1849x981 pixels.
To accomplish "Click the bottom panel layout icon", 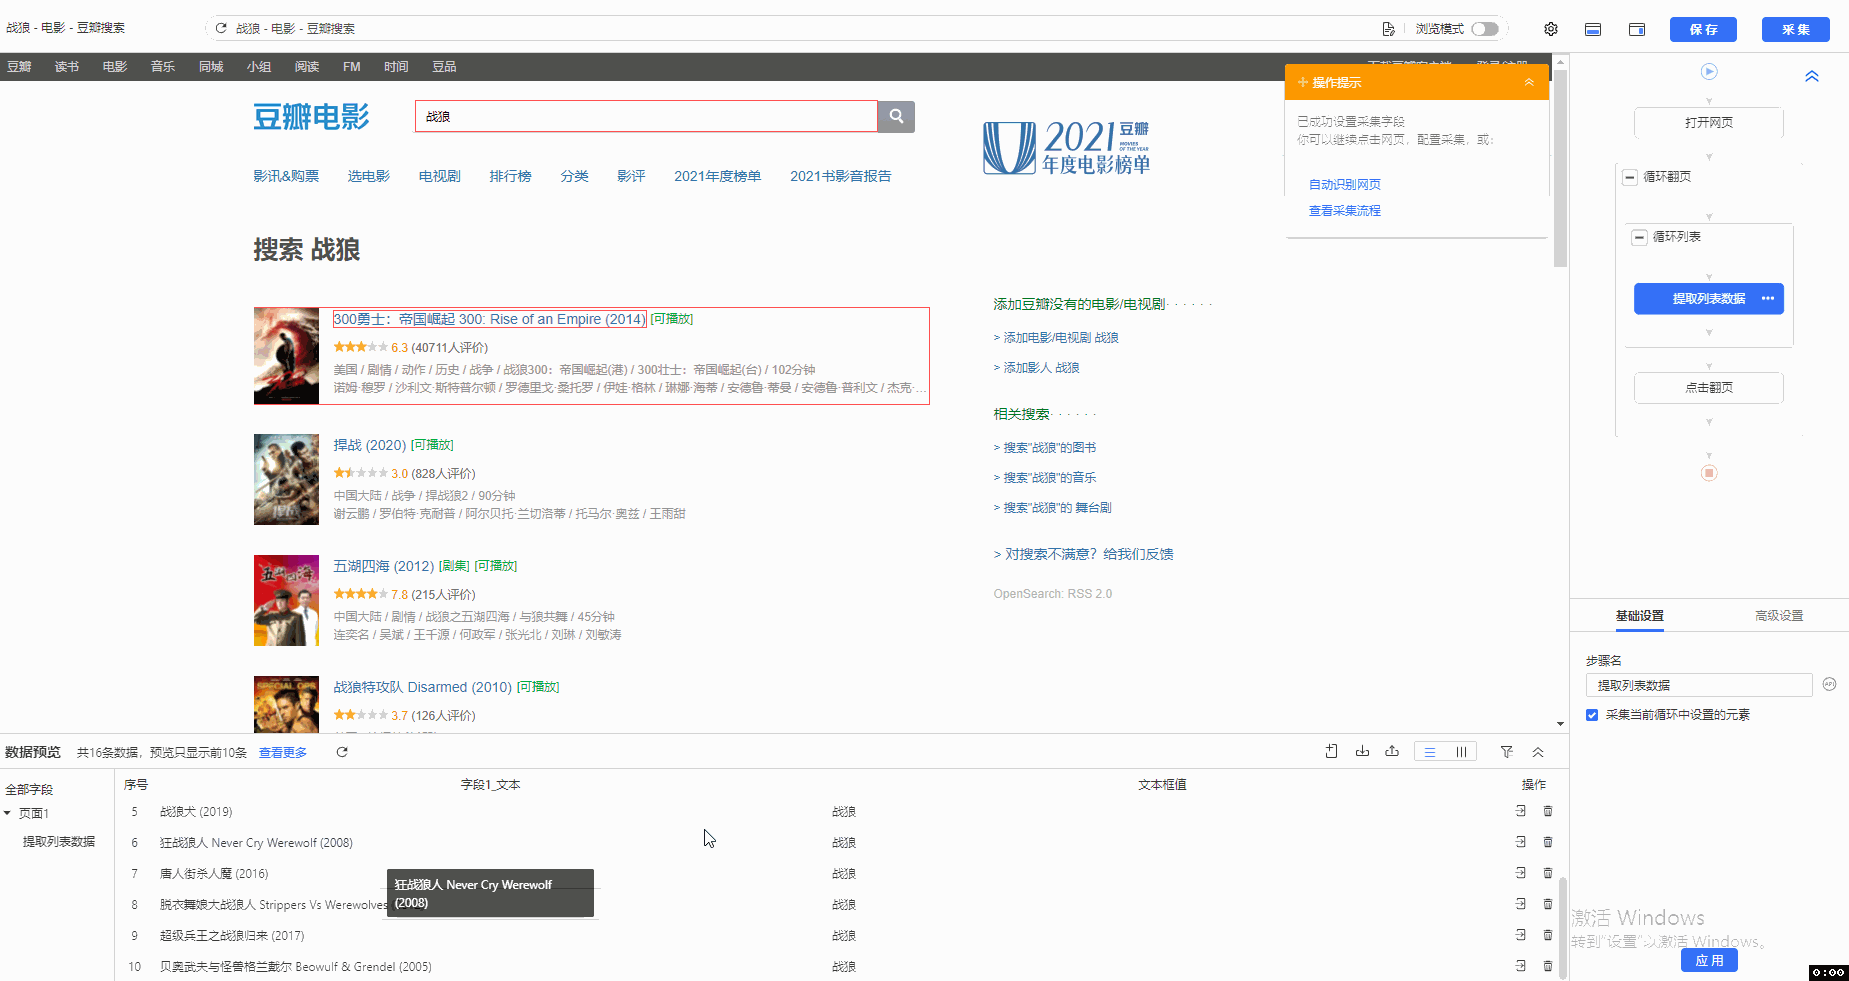I will pyautogui.click(x=1593, y=29).
